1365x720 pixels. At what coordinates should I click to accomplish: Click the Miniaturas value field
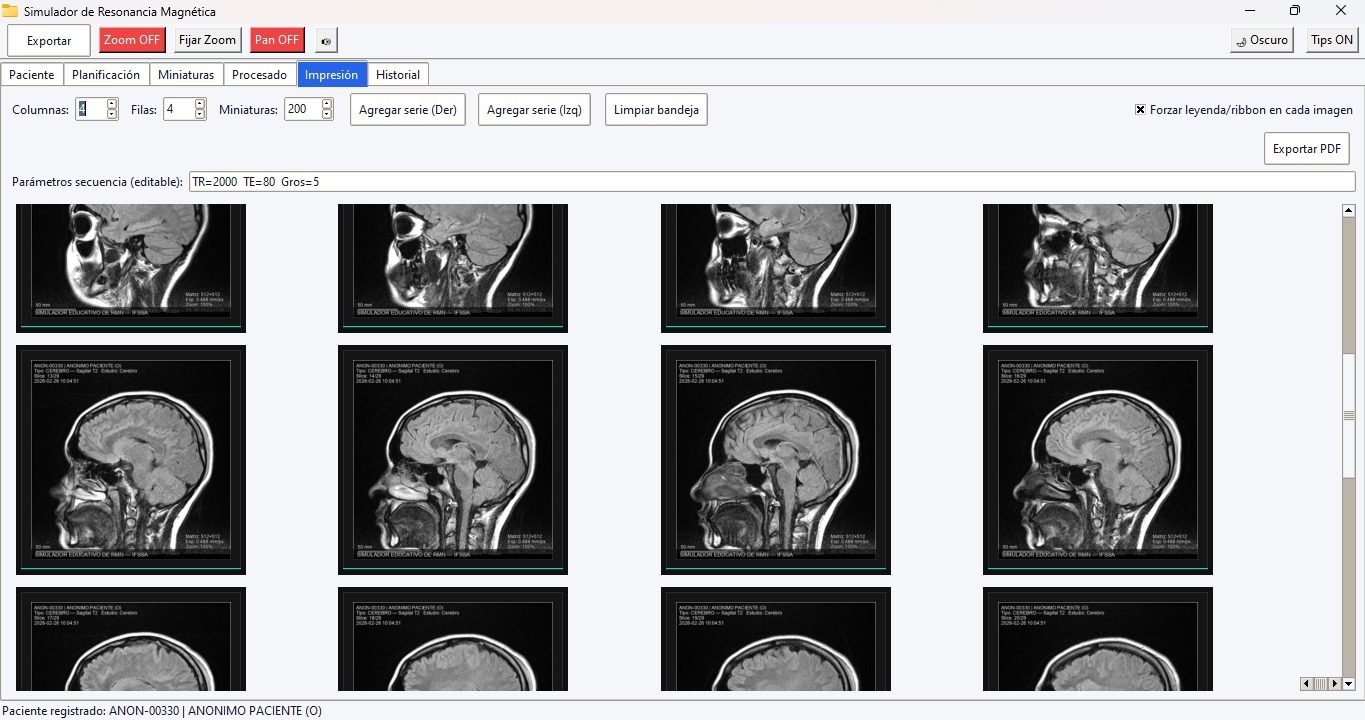pos(302,109)
